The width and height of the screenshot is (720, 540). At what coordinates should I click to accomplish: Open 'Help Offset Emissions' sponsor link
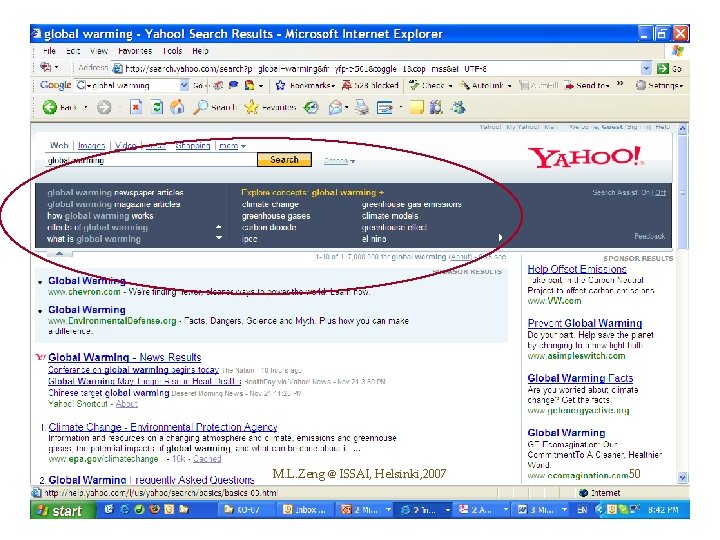577,269
